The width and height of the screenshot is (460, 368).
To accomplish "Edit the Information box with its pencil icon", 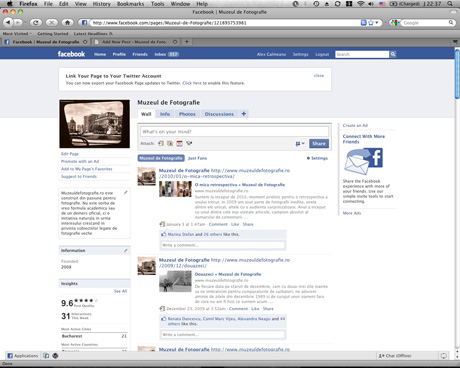I will pos(126,250).
